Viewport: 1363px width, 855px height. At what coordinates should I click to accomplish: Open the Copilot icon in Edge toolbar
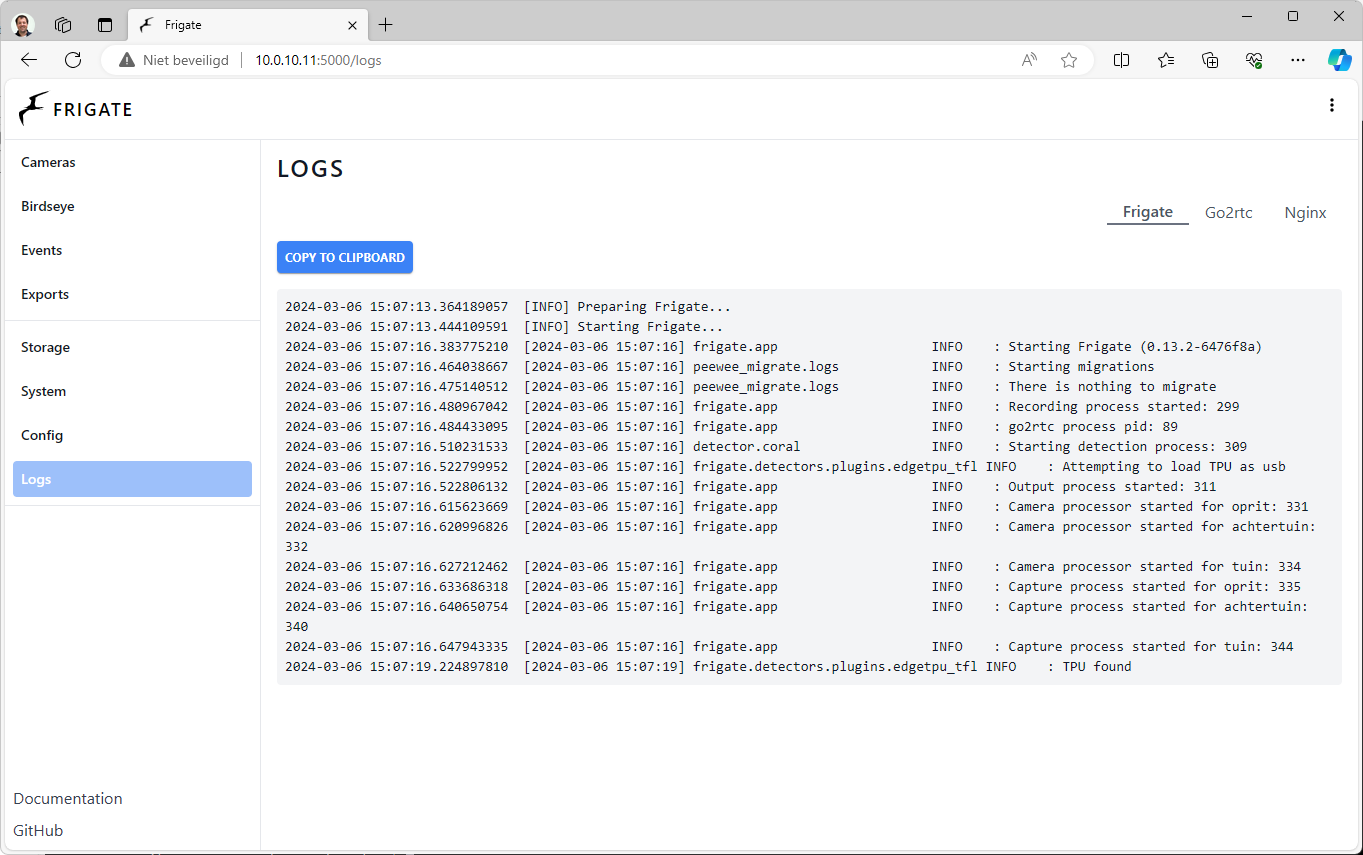coord(1339,60)
